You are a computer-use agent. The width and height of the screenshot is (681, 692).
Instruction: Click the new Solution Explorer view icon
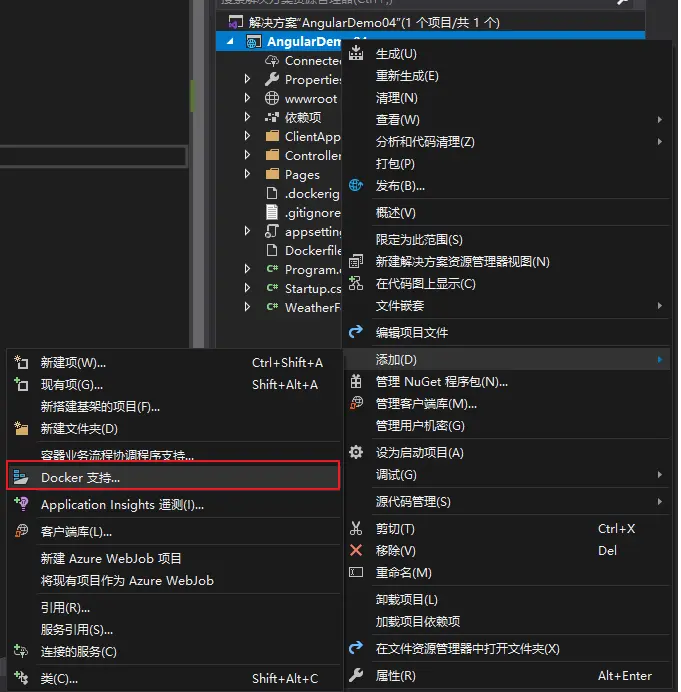tap(356, 261)
